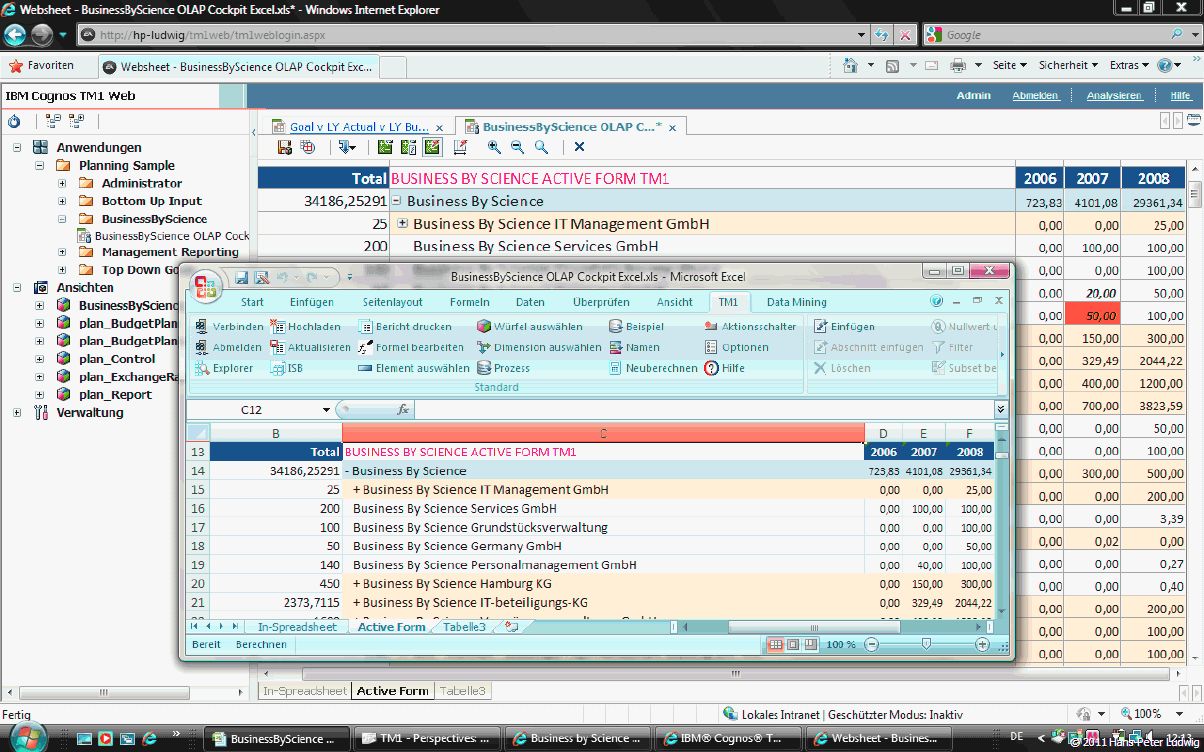Click the Excel zoom in plus button
This screenshot has height=752, width=1204.
tap(983, 645)
